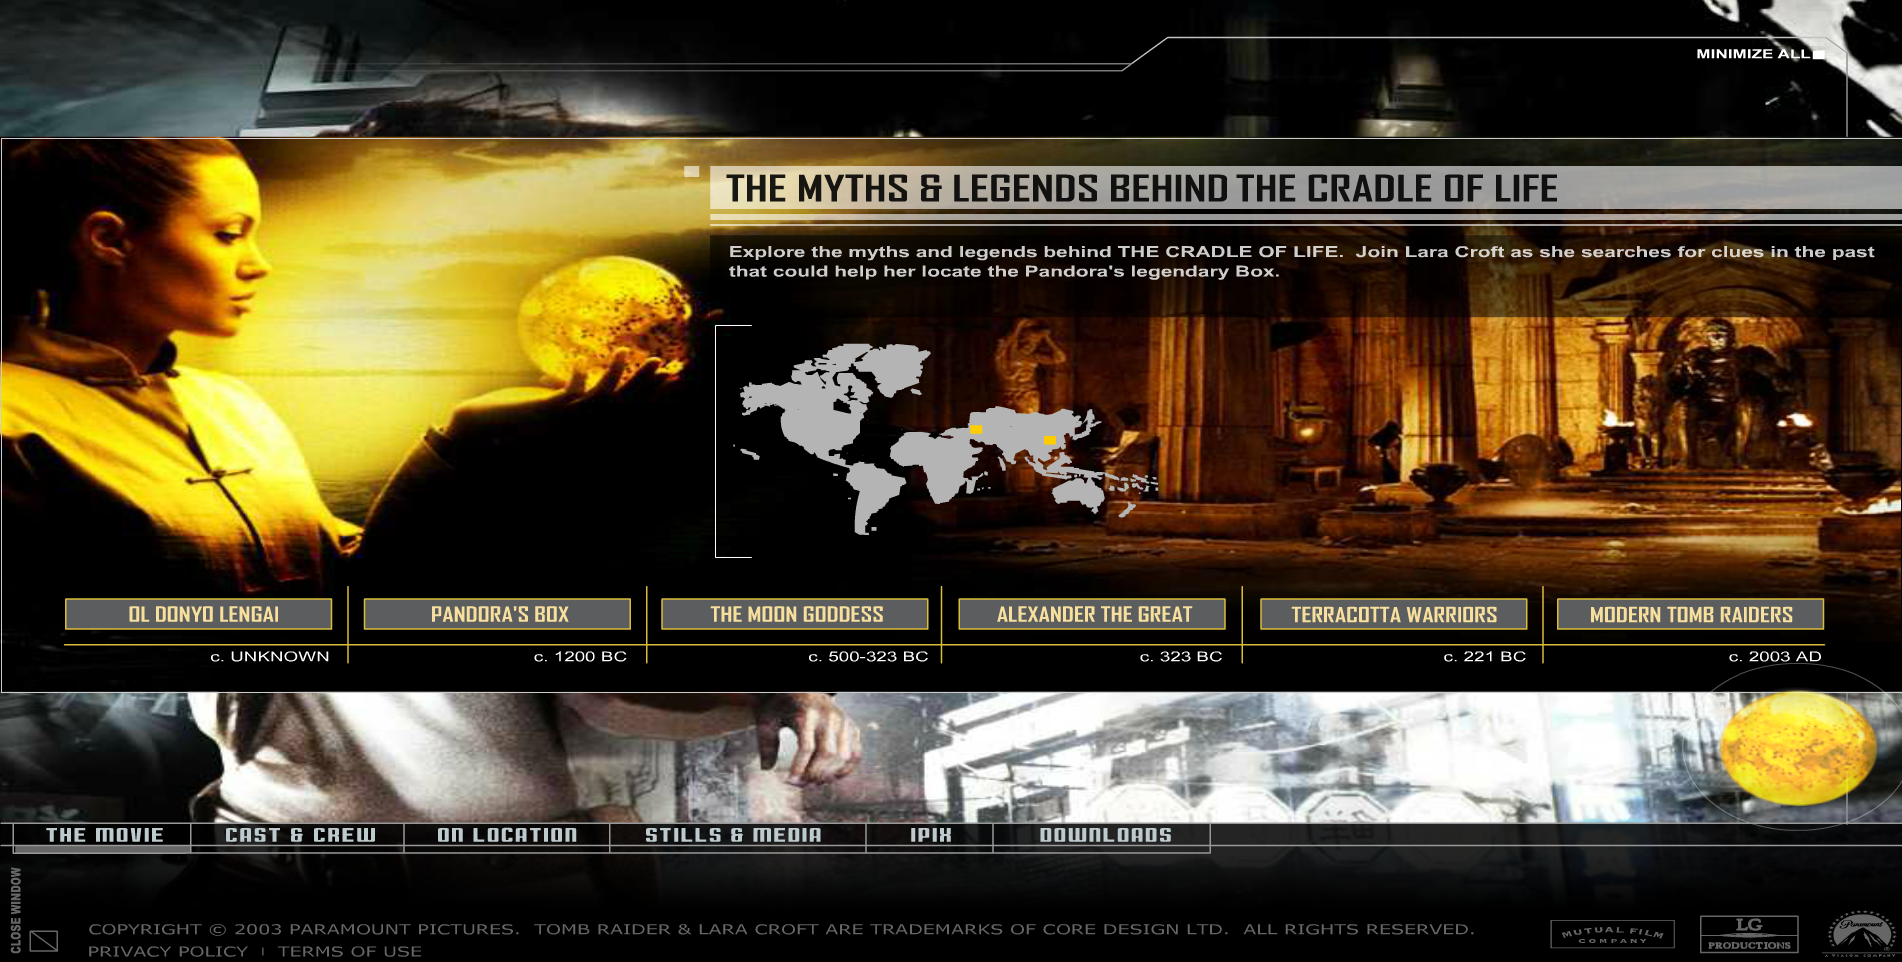The width and height of the screenshot is (1902, 962).
Task: Select The Moon Goddess button
Action: (x=795, y=614)
